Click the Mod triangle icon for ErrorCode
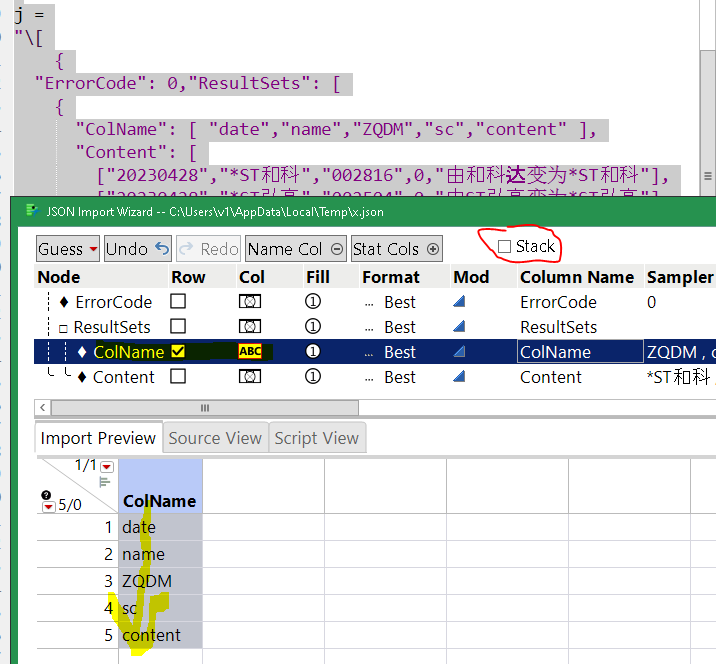Image resolution: width=716 pixels, height=664 pixels. coord(459,301)
